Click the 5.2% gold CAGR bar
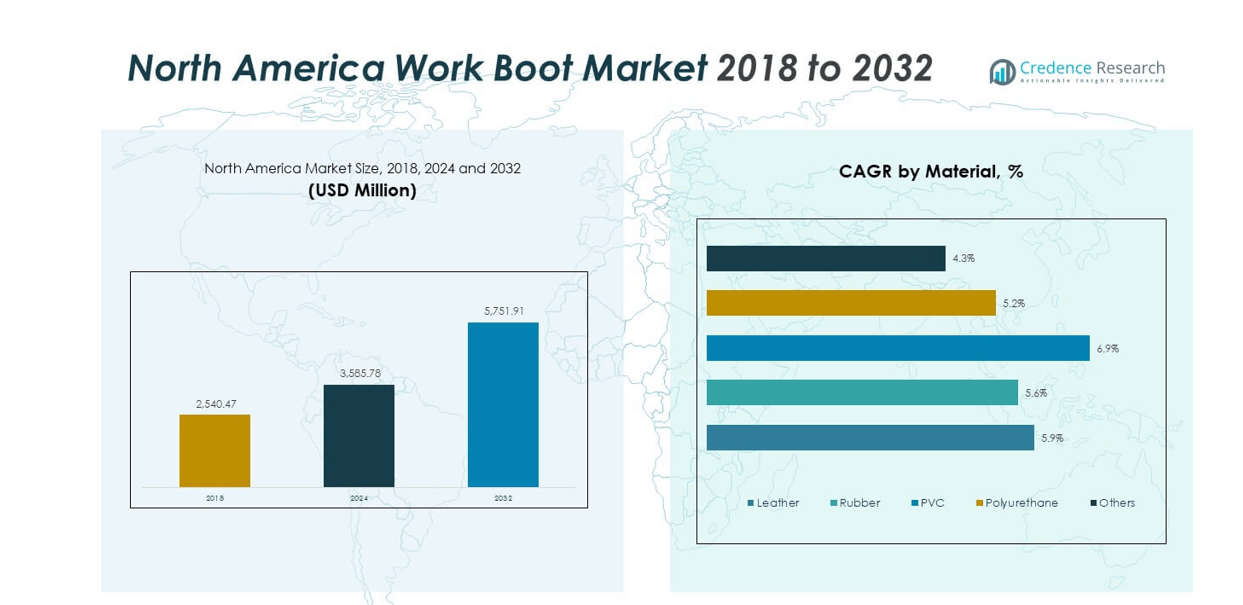1243x605 pixels. pyautogui.click(x=850, y=303)
